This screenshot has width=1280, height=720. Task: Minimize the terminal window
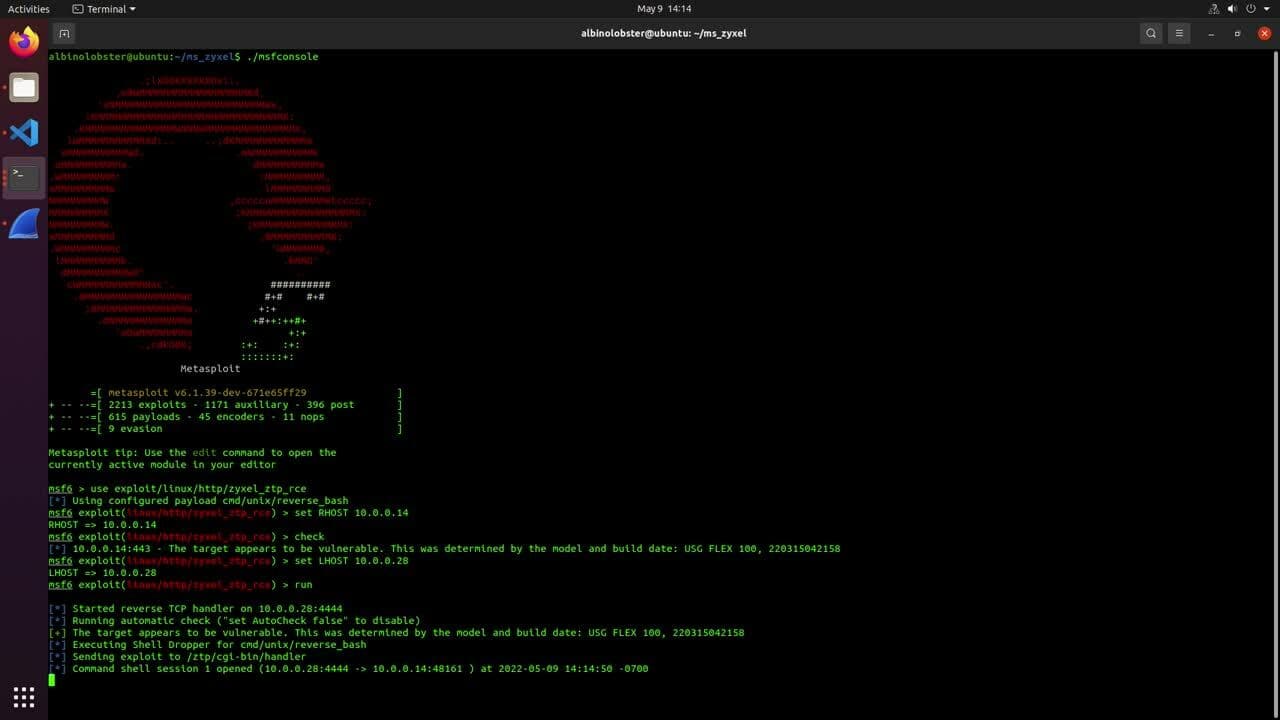tap(1210, 33)
